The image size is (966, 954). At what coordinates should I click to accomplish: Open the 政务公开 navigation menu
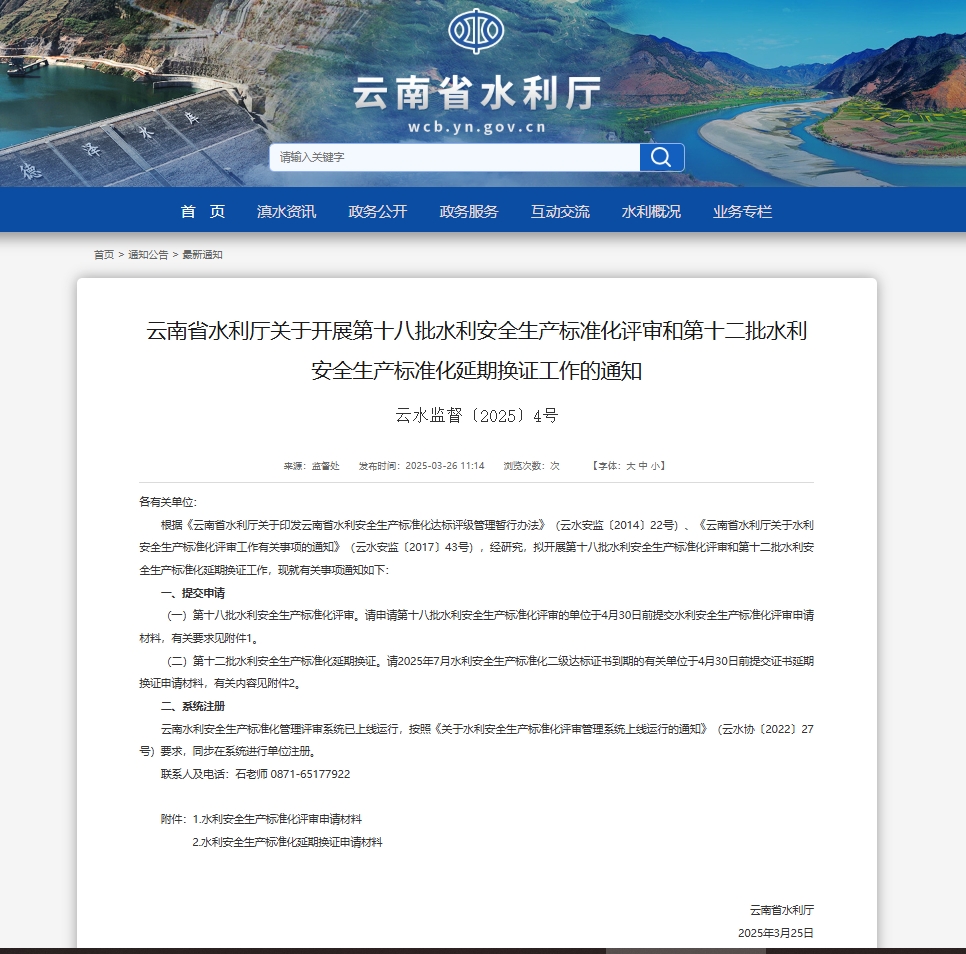(x=378, y=211)
